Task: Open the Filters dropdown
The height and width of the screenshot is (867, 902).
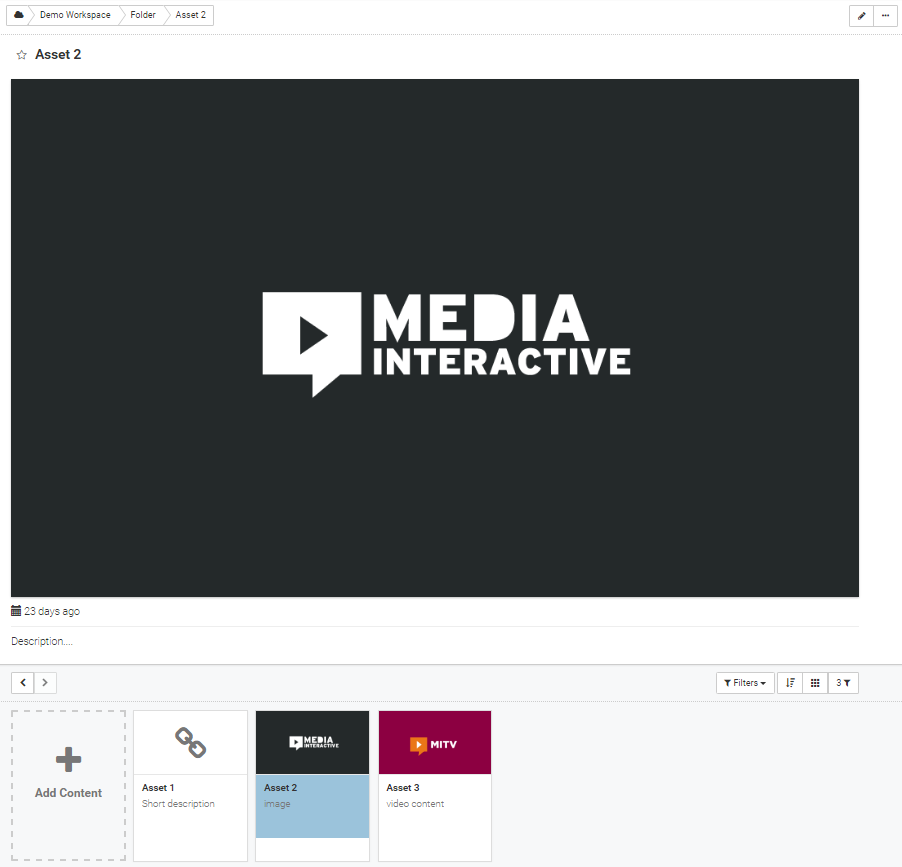Action: pos(745,683)
